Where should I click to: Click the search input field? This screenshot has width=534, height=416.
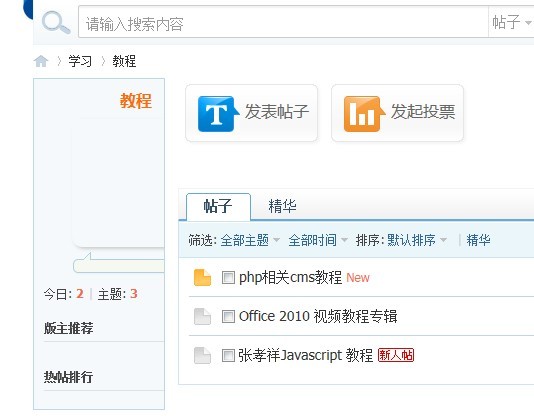pos(283,22)
